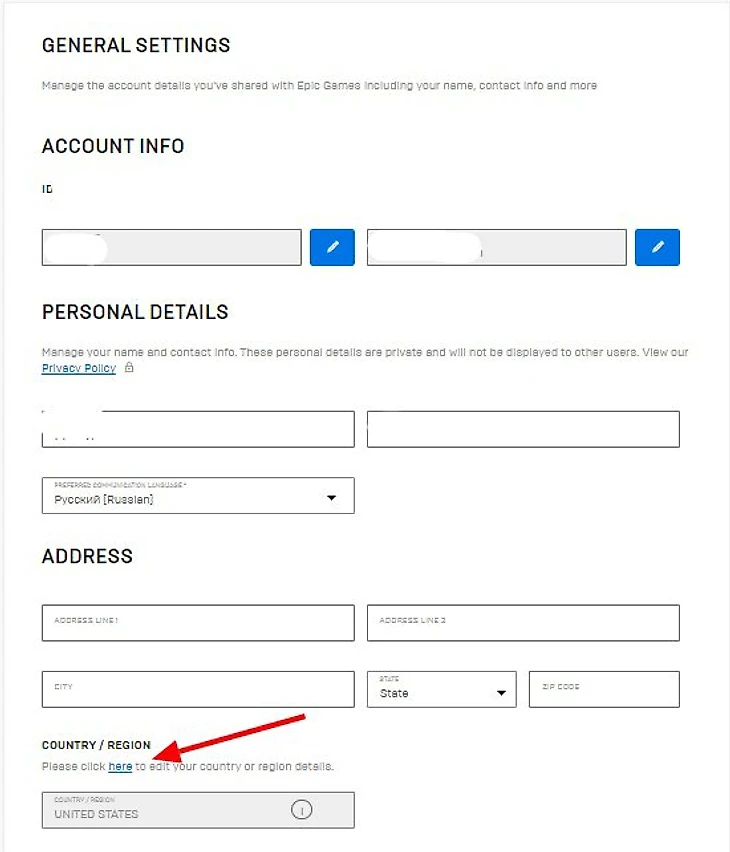Click the Address Line 1 field
This screenshot has height=852, width=730.
198,623
